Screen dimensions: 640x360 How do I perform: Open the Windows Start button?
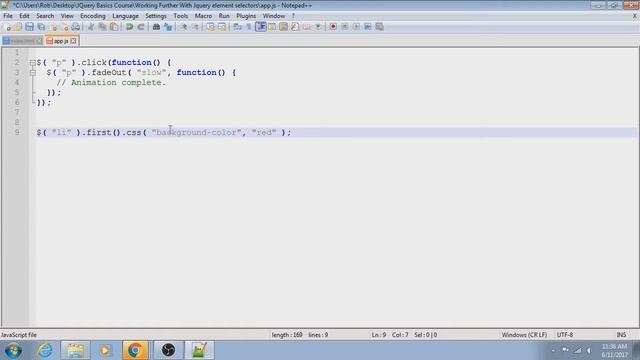point(13,350)
